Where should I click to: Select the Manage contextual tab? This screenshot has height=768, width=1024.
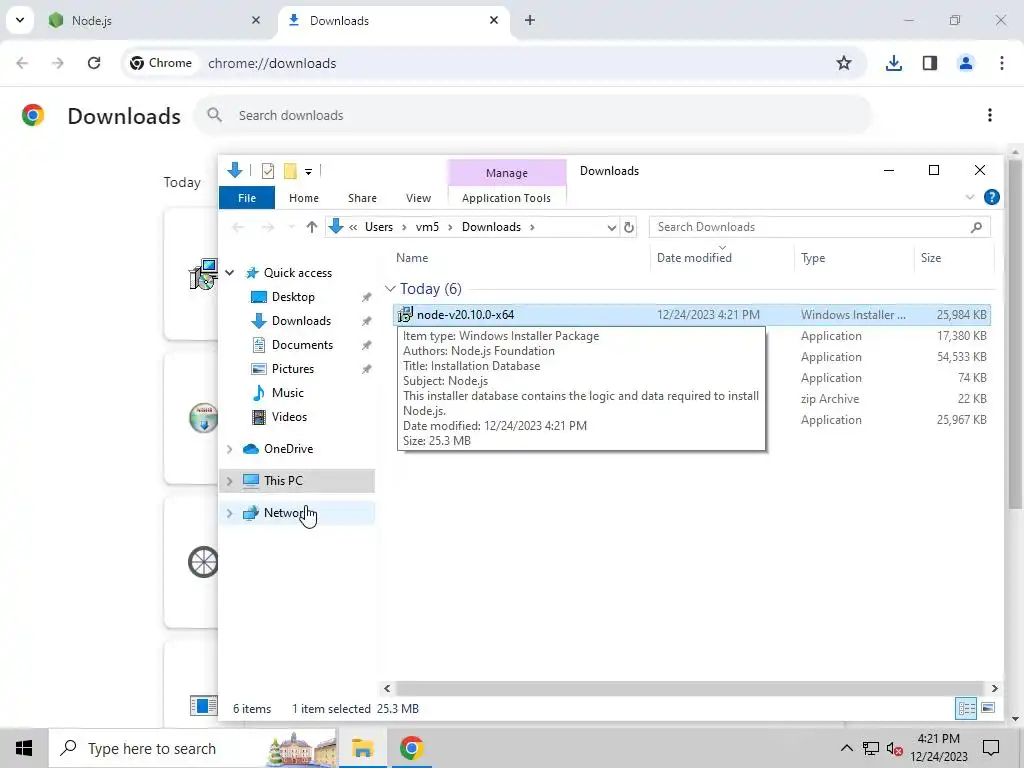pos(507,172)
